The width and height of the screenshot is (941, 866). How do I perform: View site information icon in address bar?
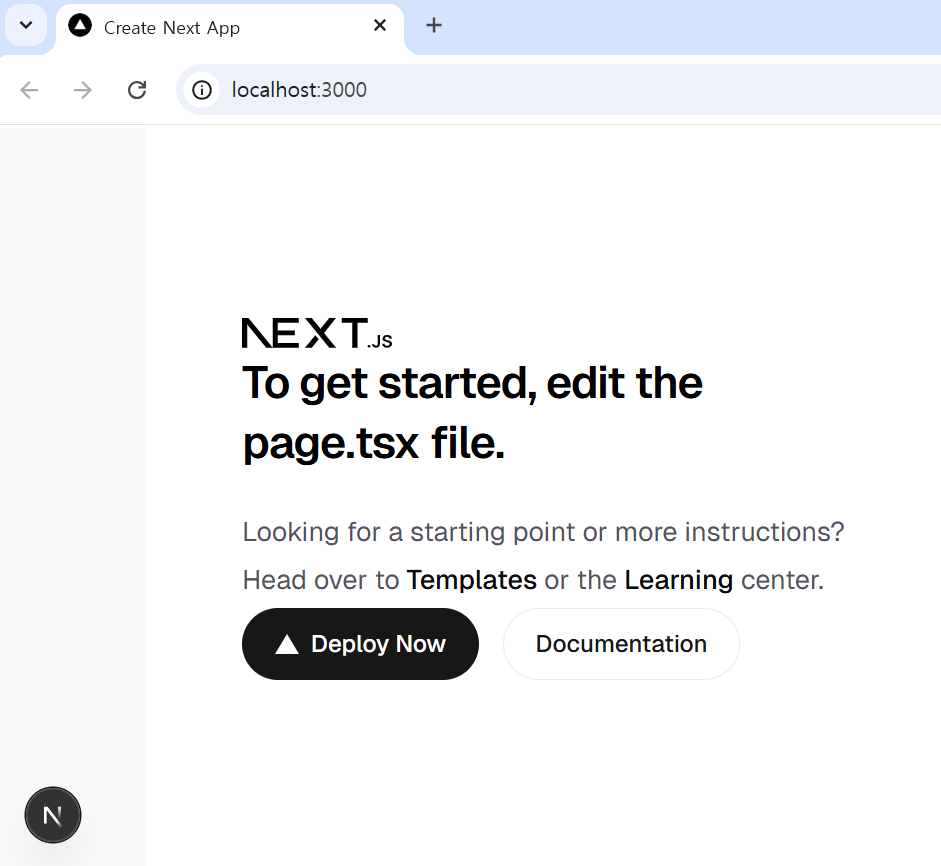coord(202,90)
